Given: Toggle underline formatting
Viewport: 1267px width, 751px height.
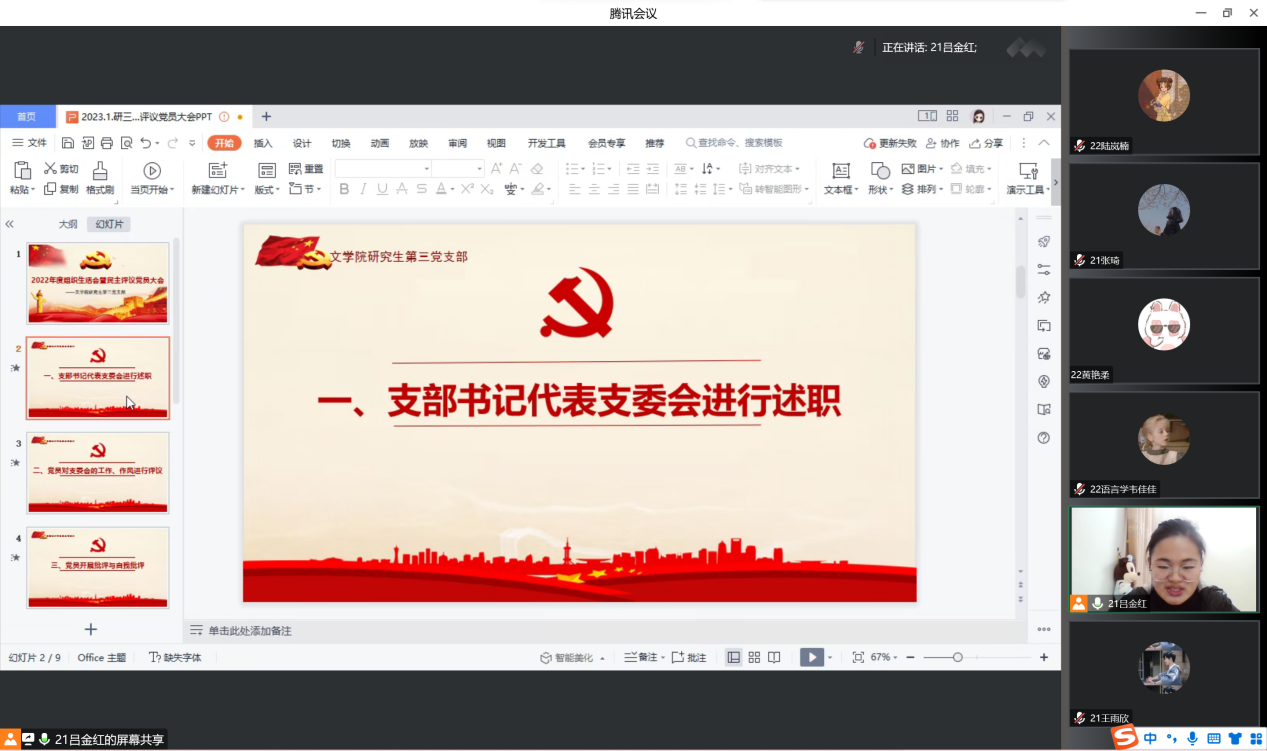Looking at the screenshot, I should (382, 189).
